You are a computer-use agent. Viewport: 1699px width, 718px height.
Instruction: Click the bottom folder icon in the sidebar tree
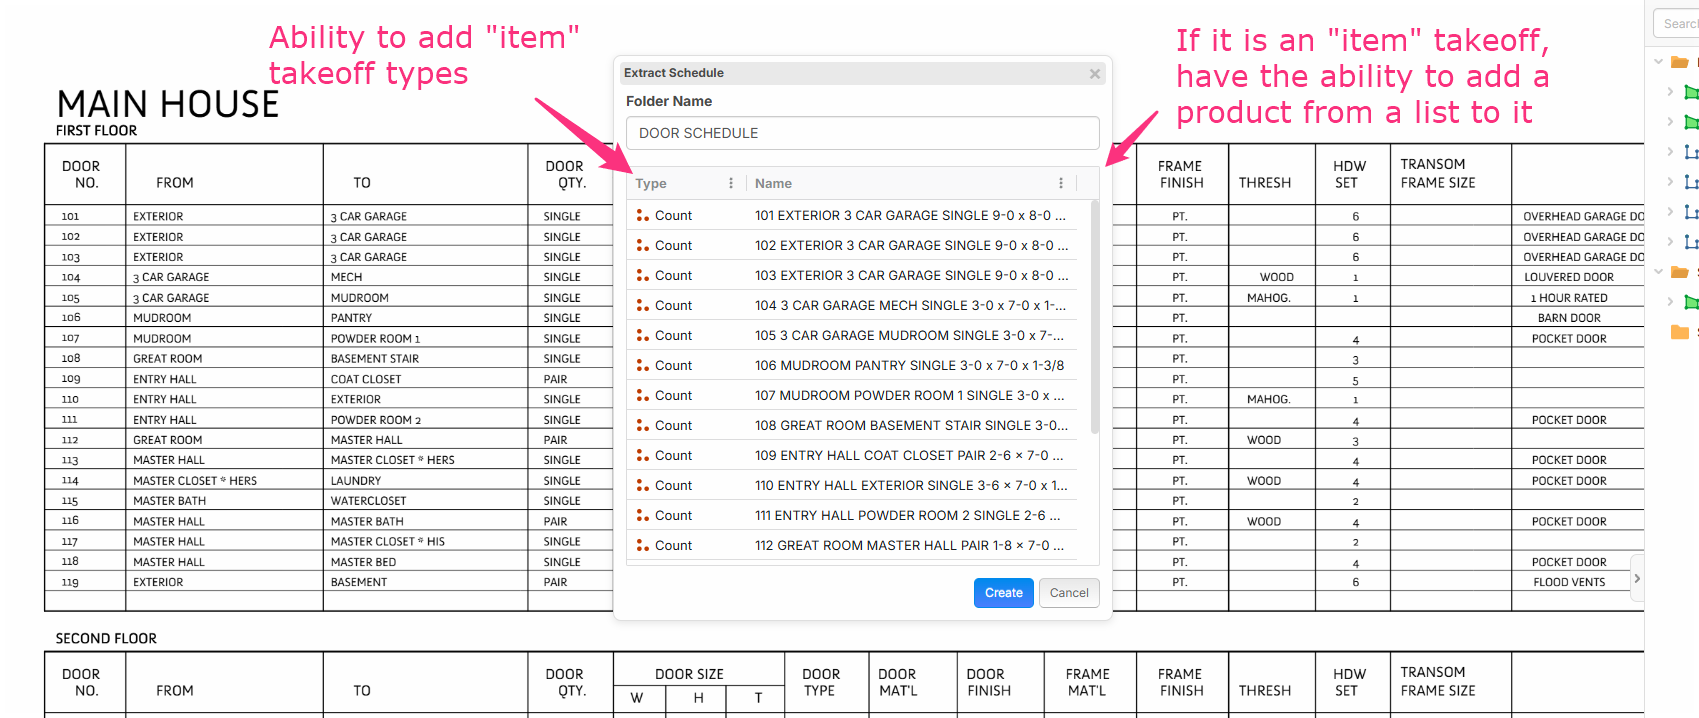pyautogui.click(x=1680, y=332)
